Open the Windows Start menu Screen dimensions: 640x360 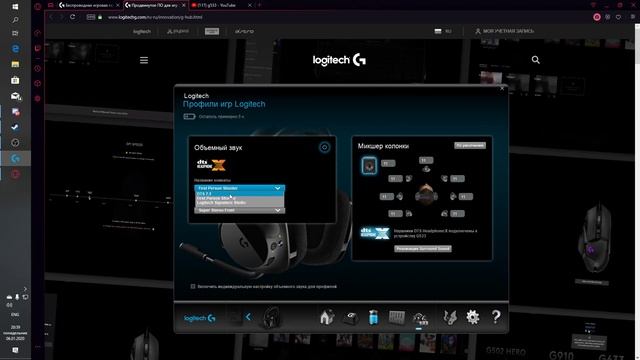[15, 7]
